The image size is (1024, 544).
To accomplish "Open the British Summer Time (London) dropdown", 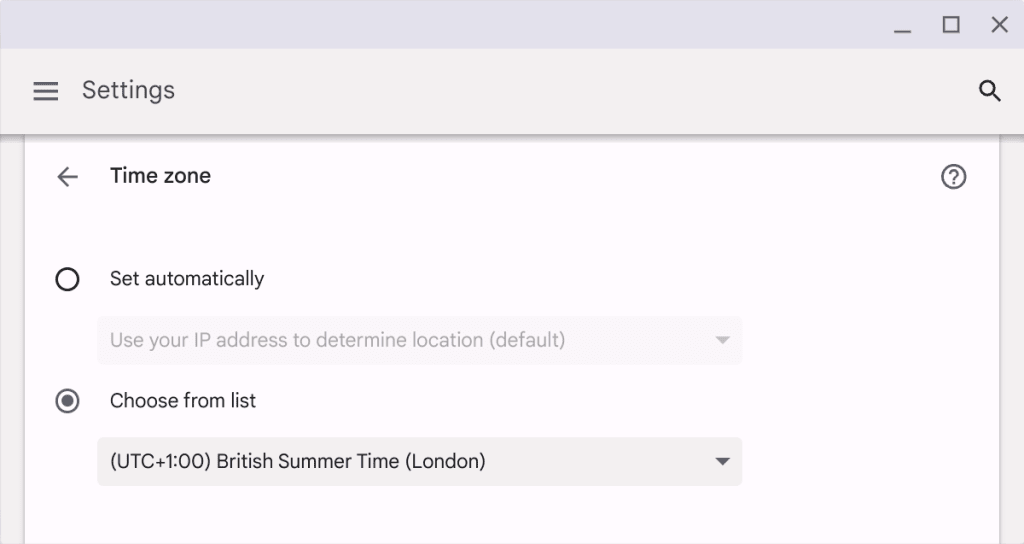I will [419, 461].
